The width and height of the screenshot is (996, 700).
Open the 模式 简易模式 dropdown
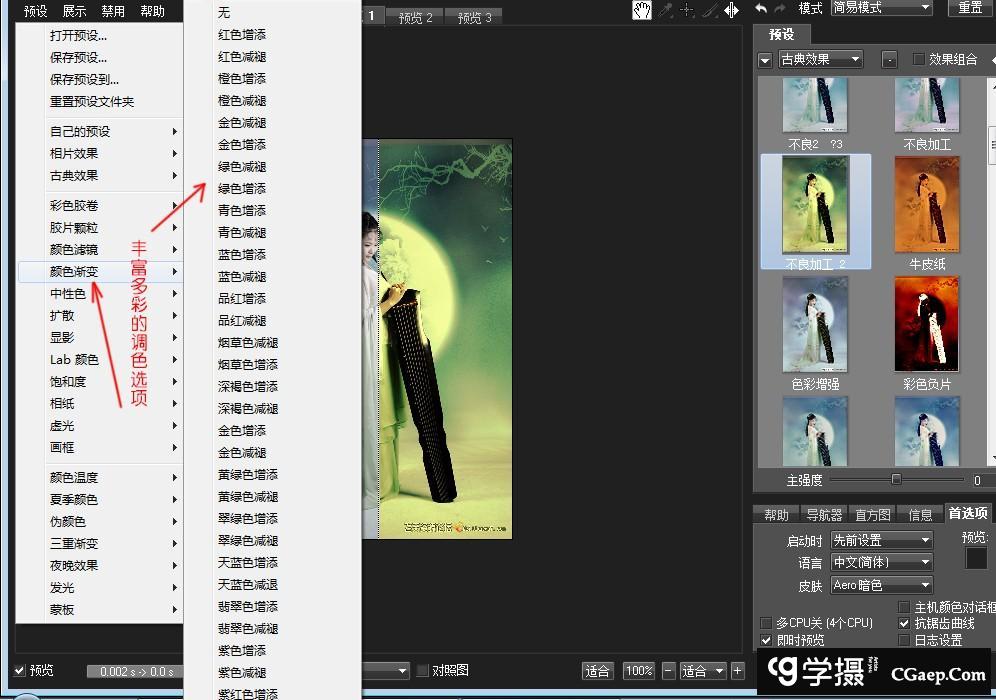tap(881, 8)
